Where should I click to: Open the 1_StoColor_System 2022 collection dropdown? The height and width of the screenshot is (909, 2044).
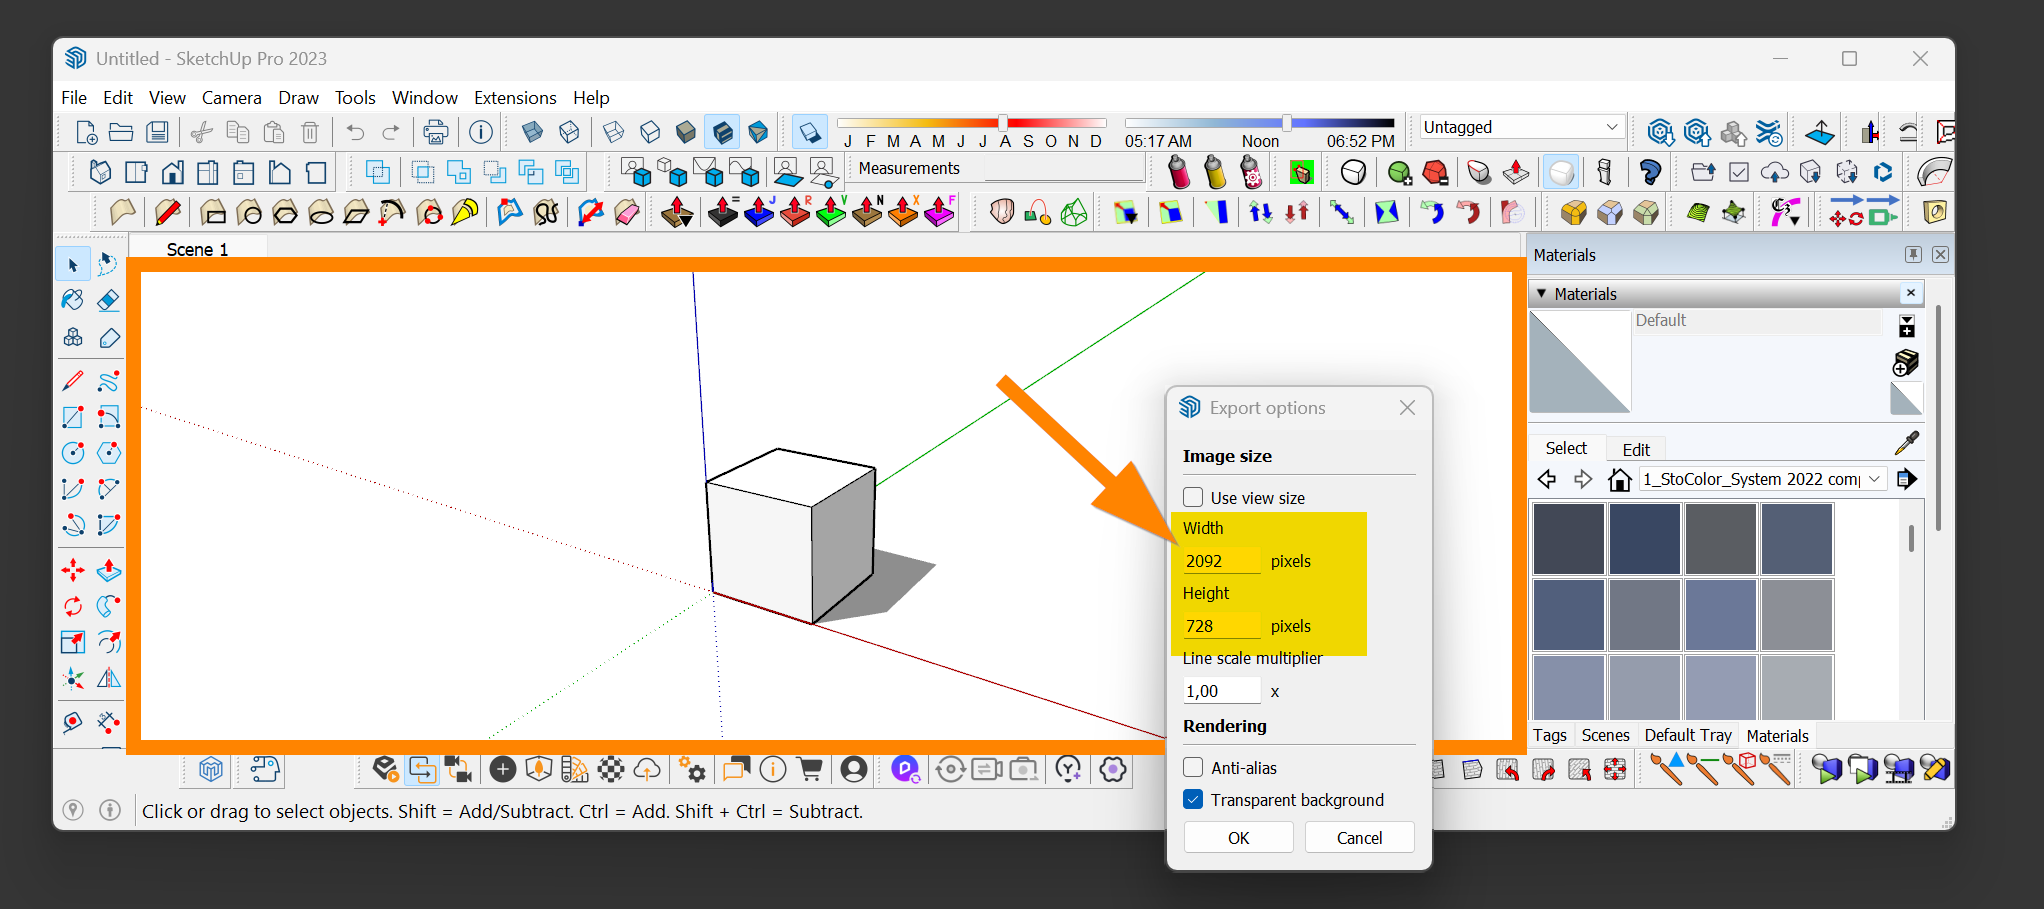point(1875,479)
